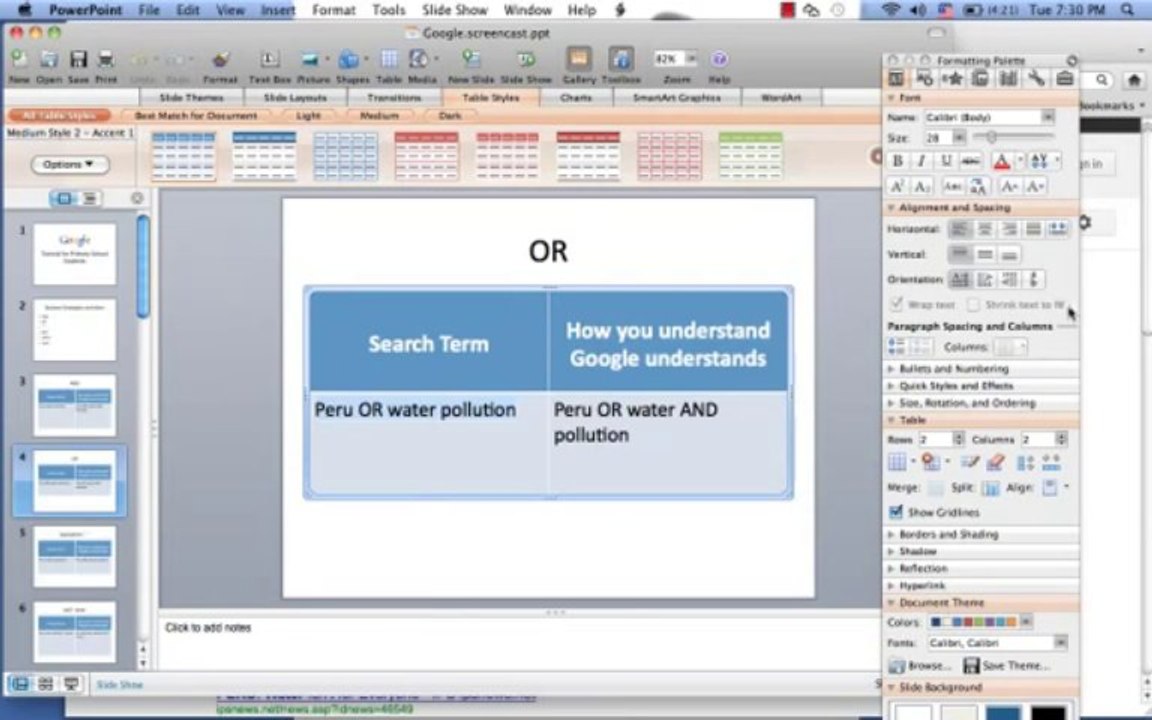1152x720 pixels.
Task: Toggle Italic in the Formatting Palette
Action: [x=921, y=161]
